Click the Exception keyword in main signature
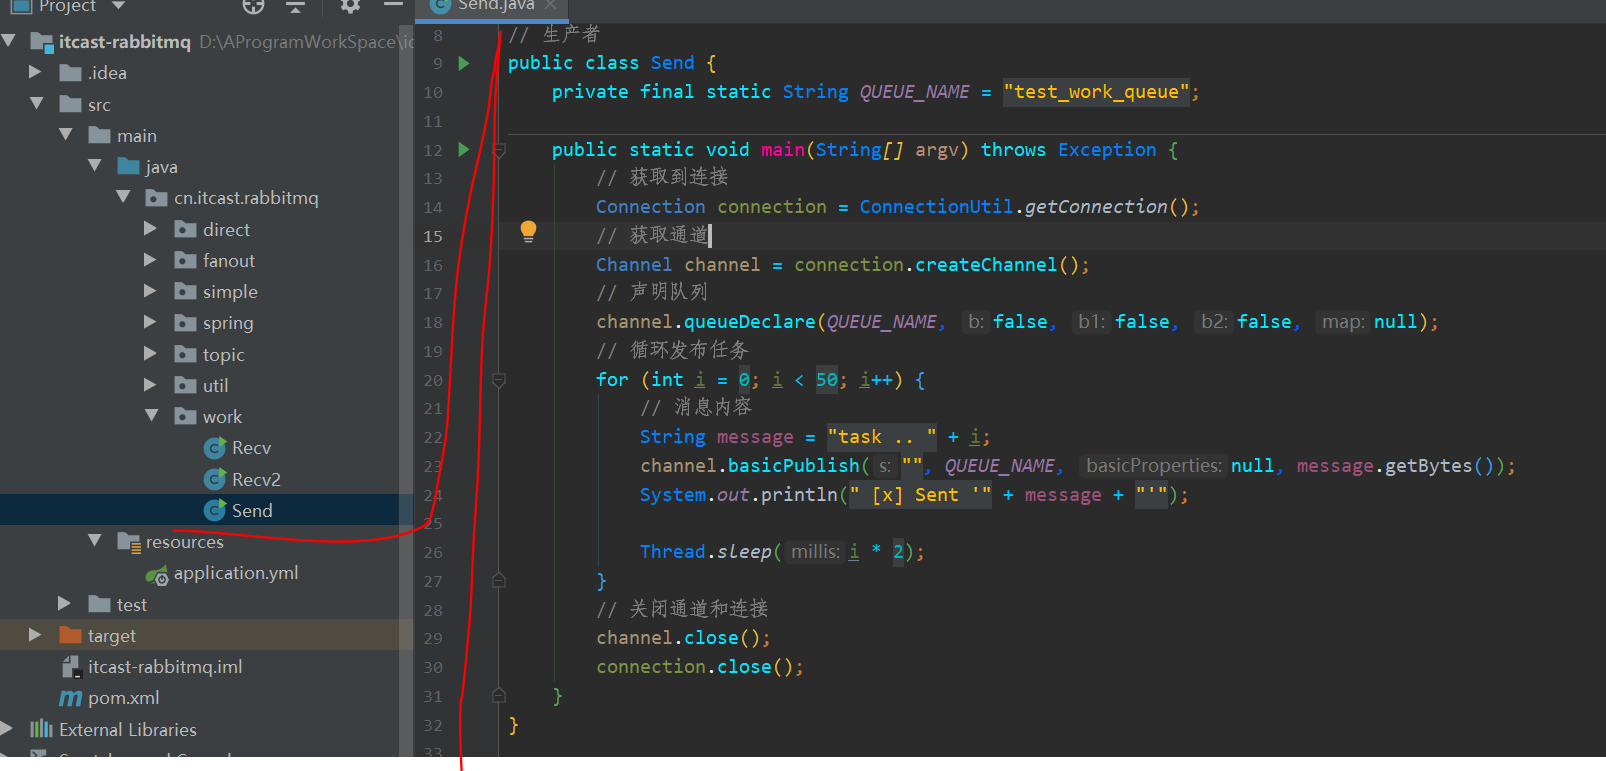This screenshot has height=771, width=1606. point(1107,150)
